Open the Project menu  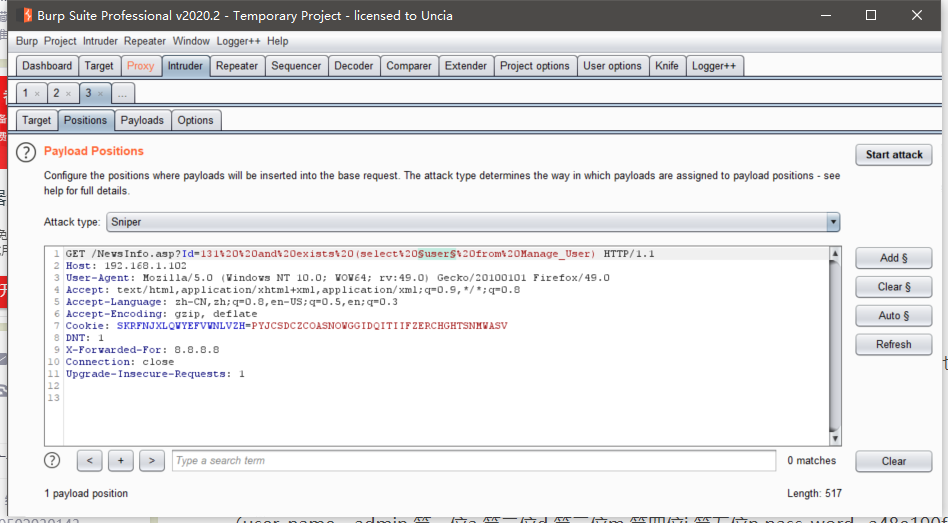[60, 41]
